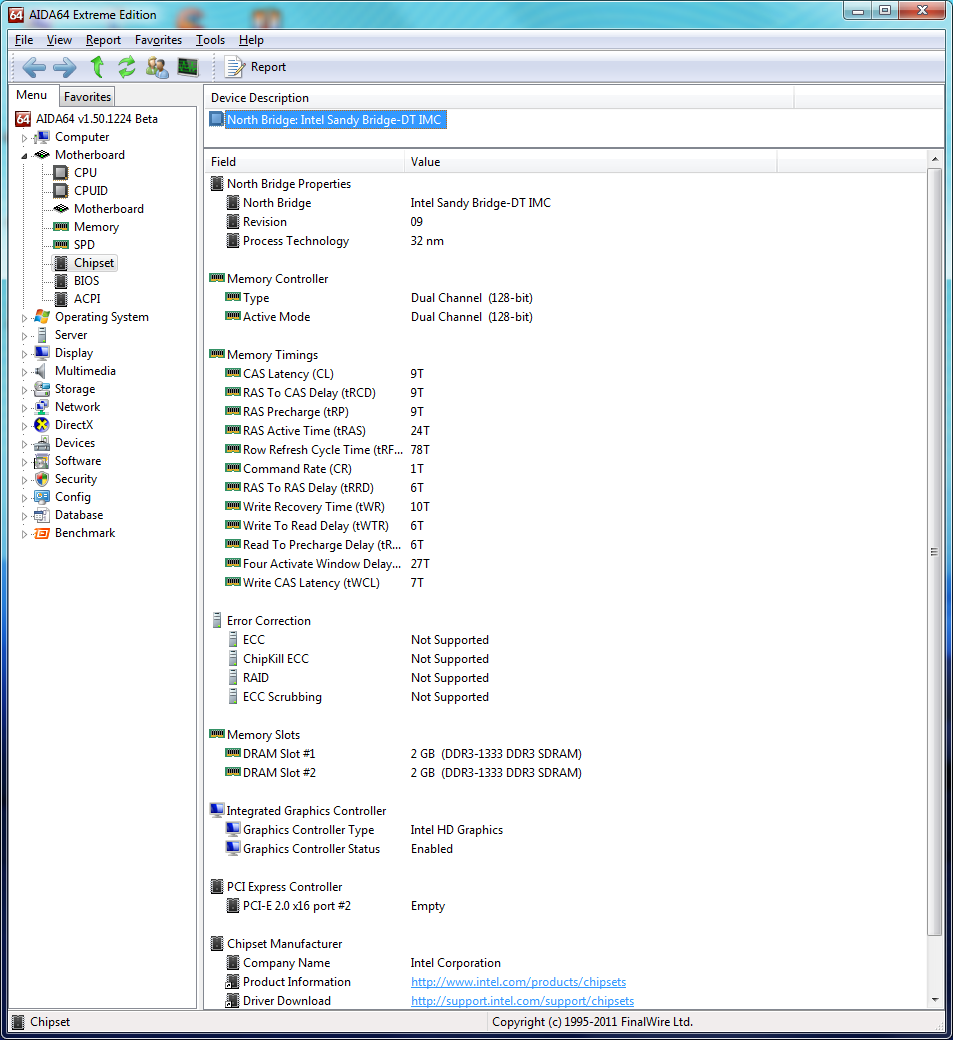
Task: Click the Forward navigation arrow
Action: [64, 67]
